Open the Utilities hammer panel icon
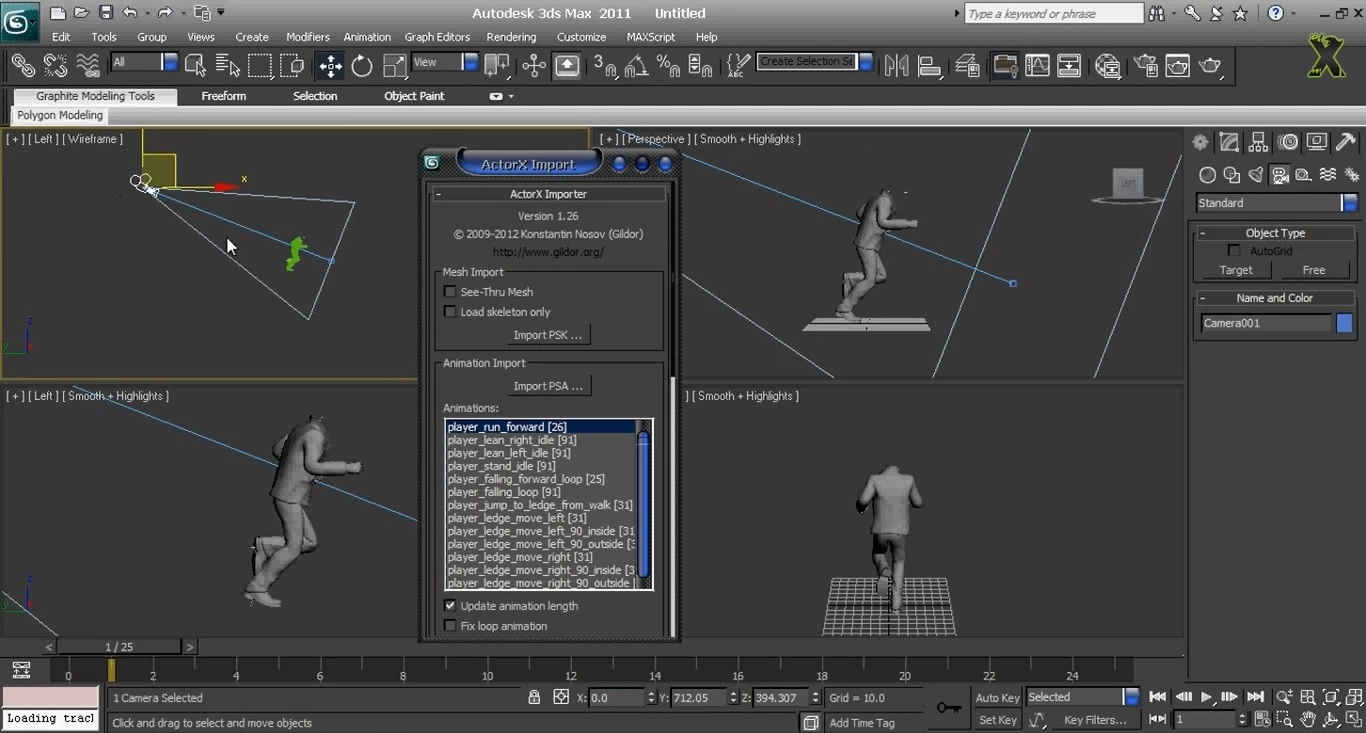The height and width of the screenshot is (733, 1366). point(1346,142)
